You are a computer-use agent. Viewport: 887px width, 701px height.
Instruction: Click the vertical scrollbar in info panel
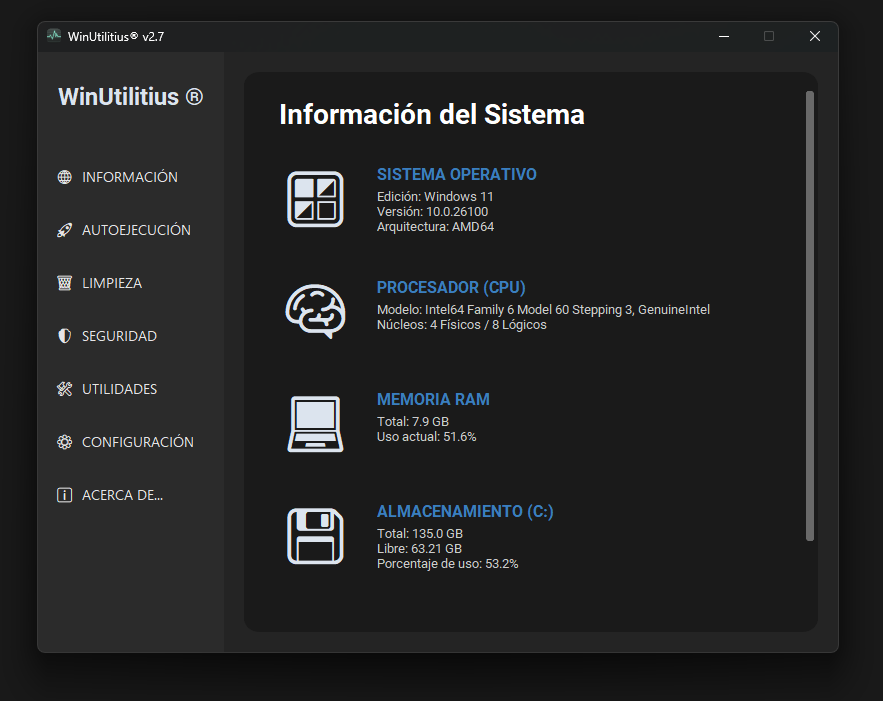point(810,315)
